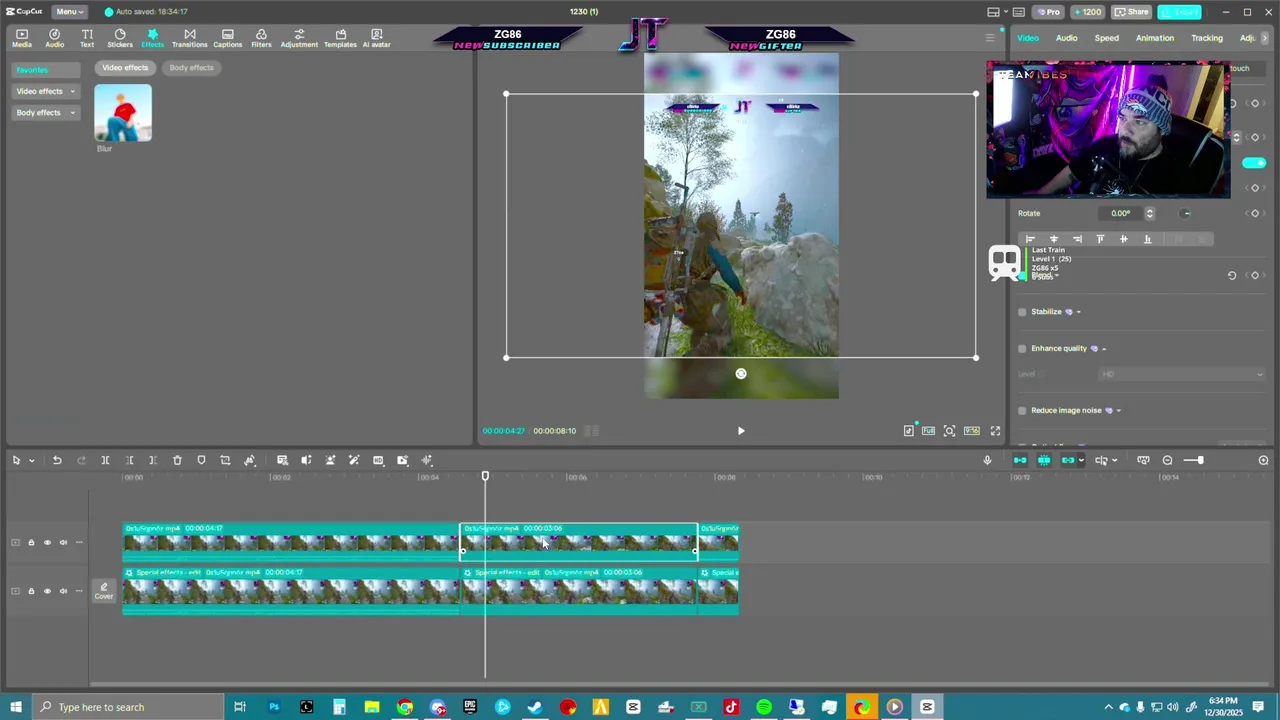Image resolution: width=1280 pixels, height=720 pixels.
Task: Click the 9:16 ratio icon under preview
Action: (971, 431)
